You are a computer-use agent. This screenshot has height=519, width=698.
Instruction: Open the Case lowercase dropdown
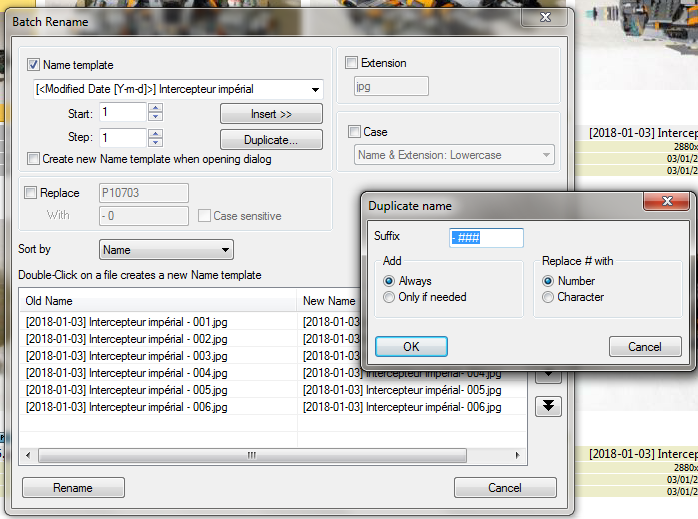point(546,155)
